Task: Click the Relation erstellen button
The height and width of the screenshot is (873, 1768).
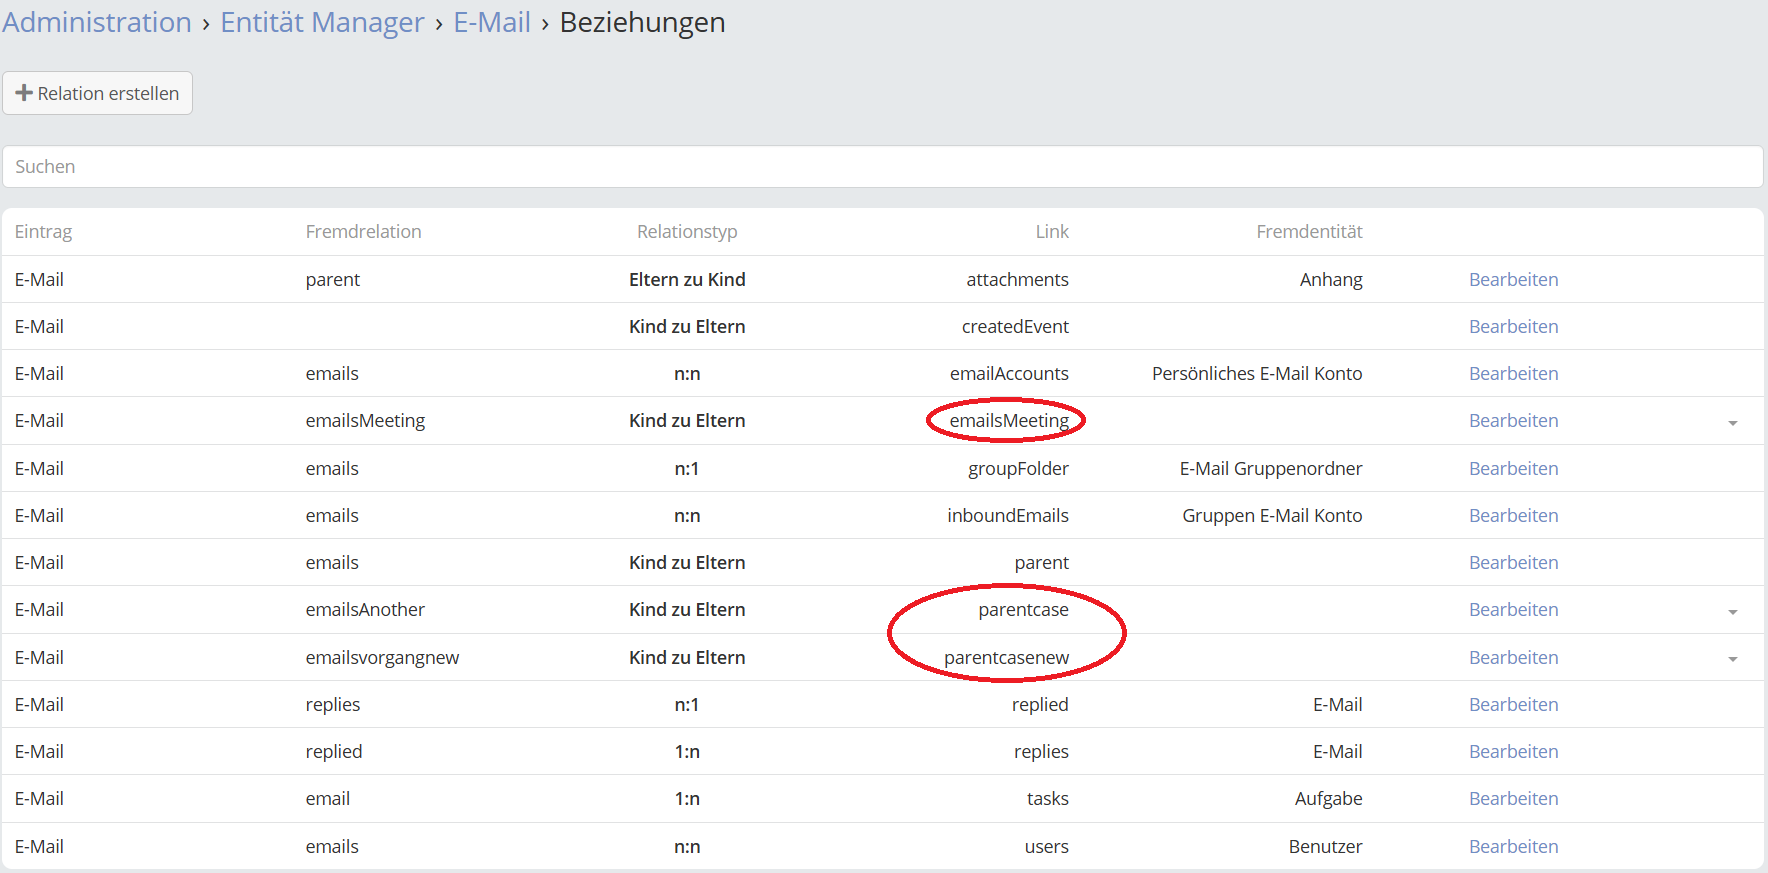Action: point(97,93)
